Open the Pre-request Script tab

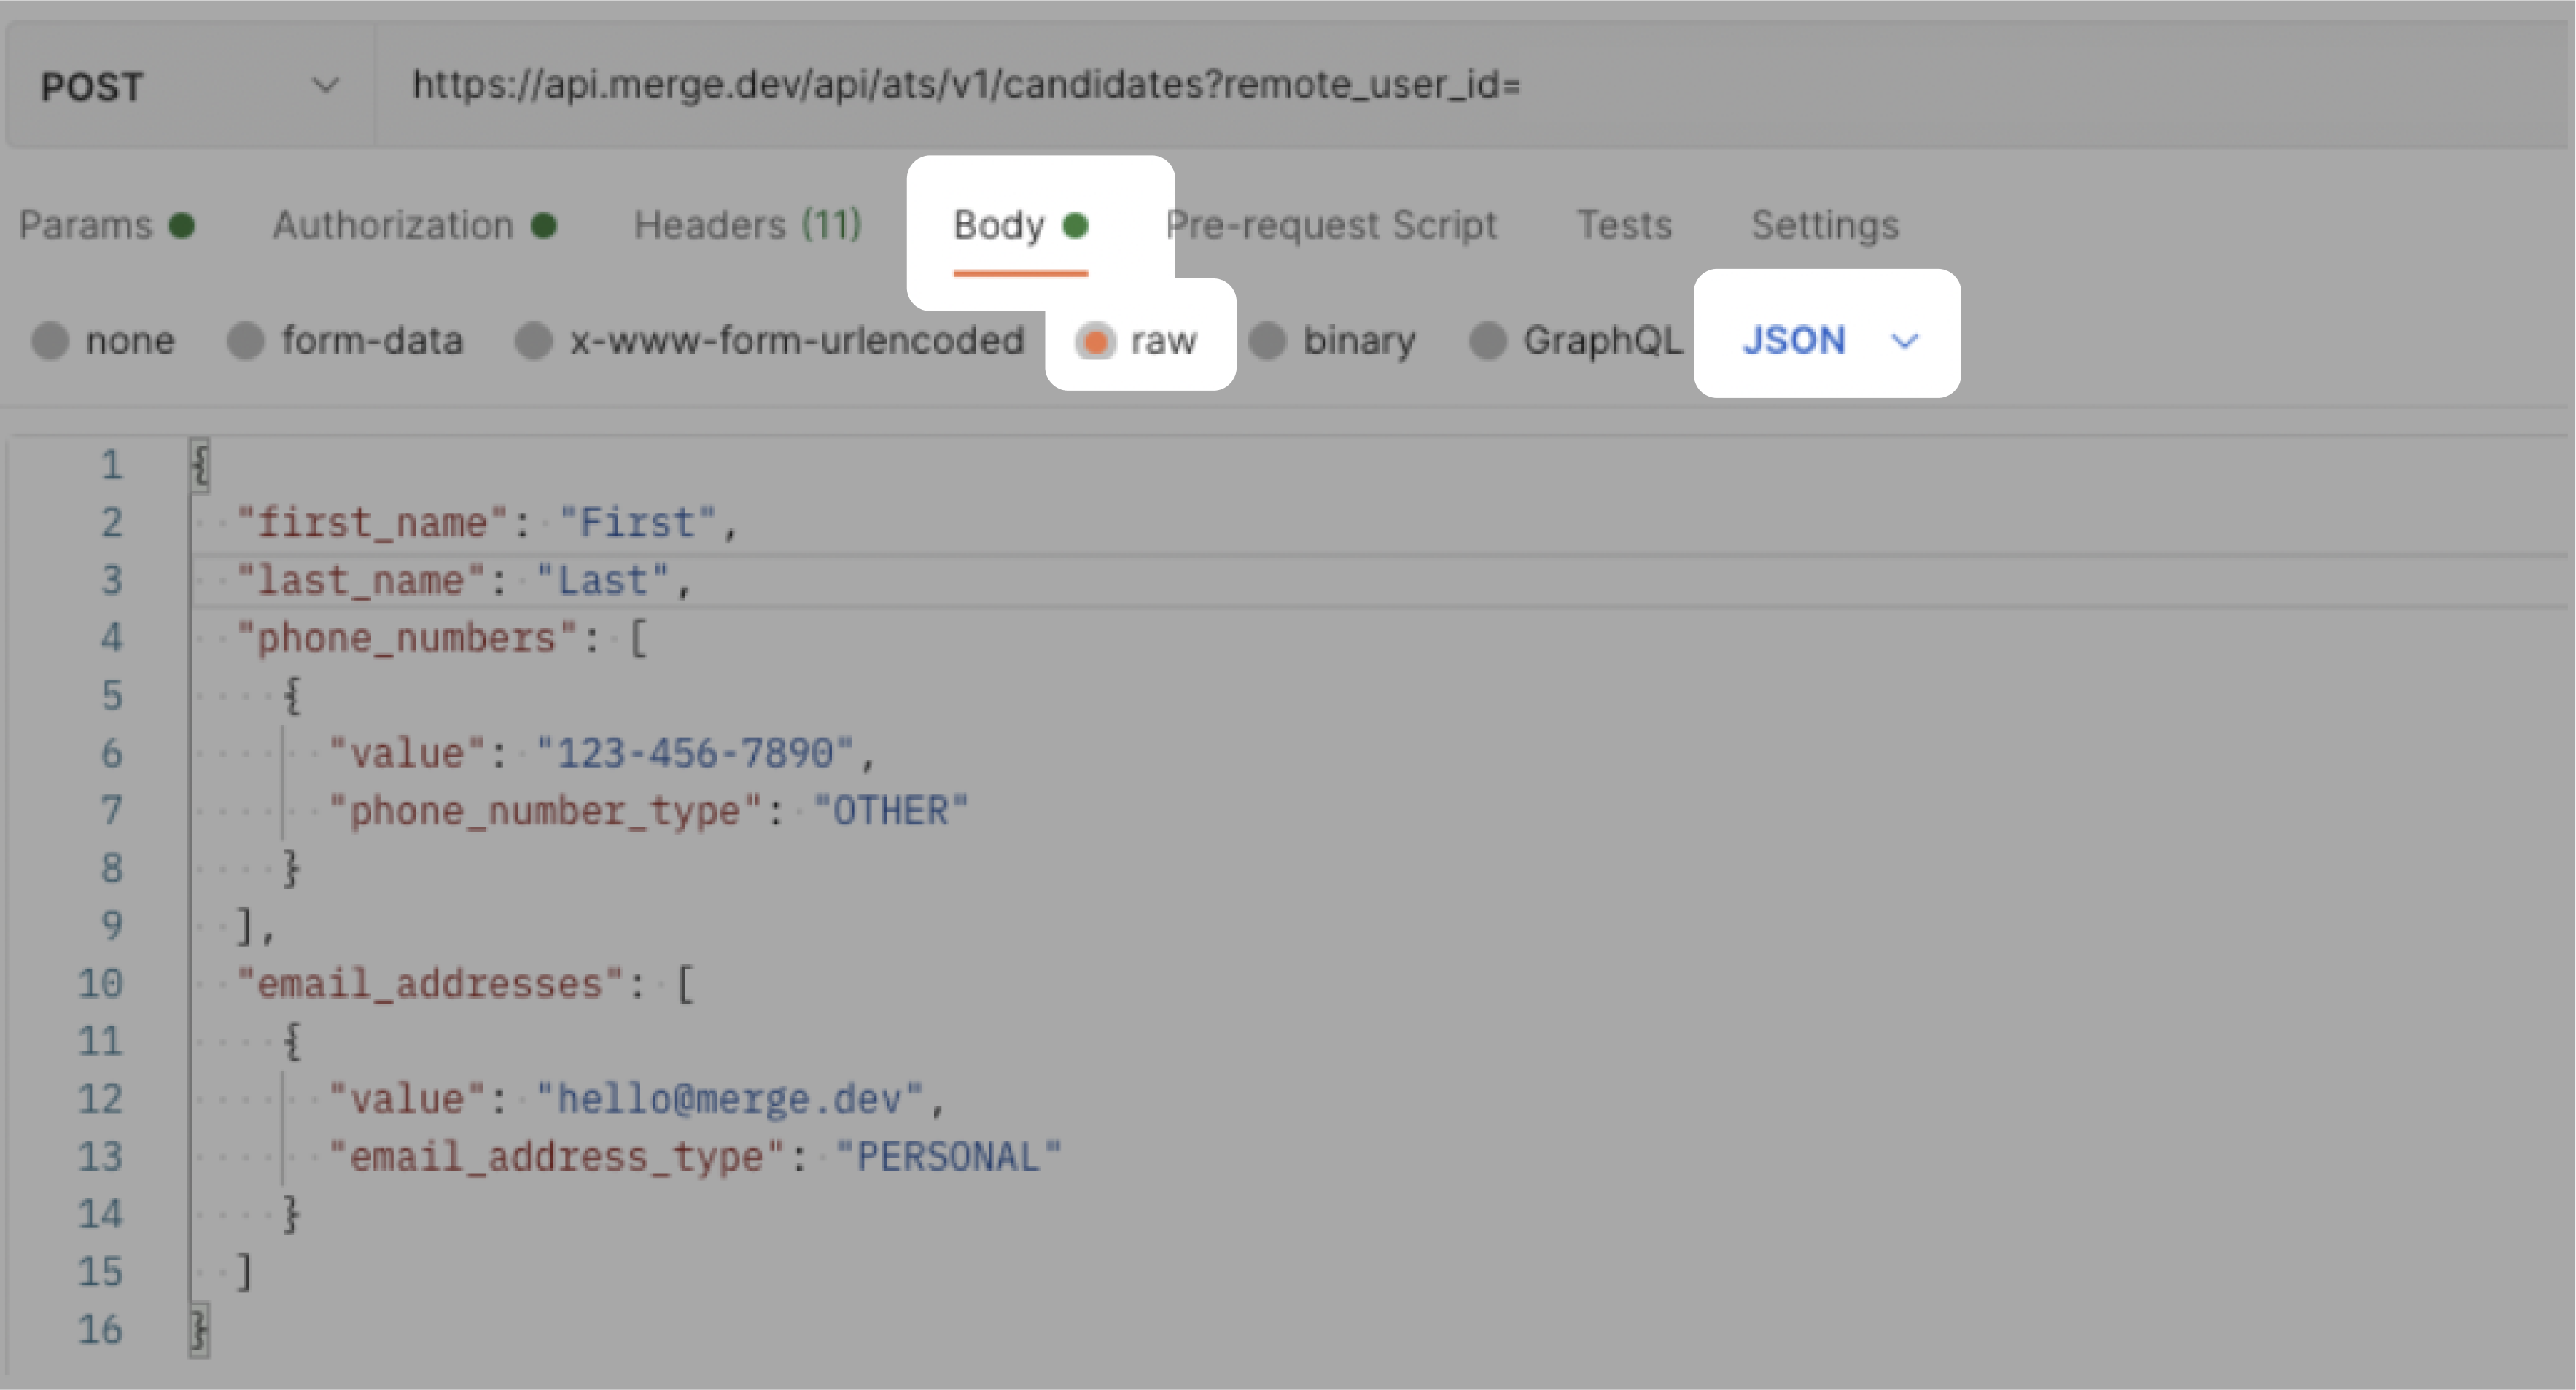(x=1331, y=225)
